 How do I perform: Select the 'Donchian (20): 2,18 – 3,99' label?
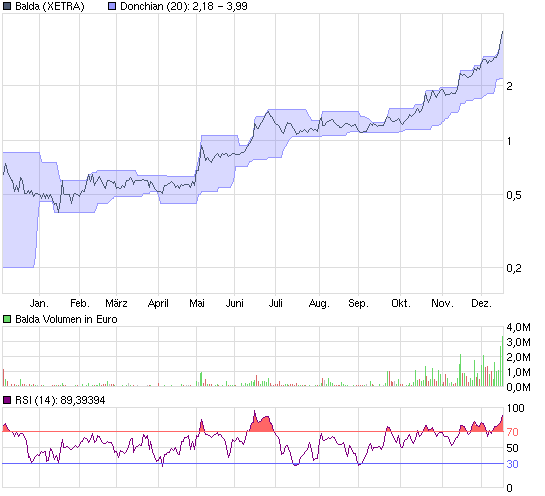click(x=184, y=6)
